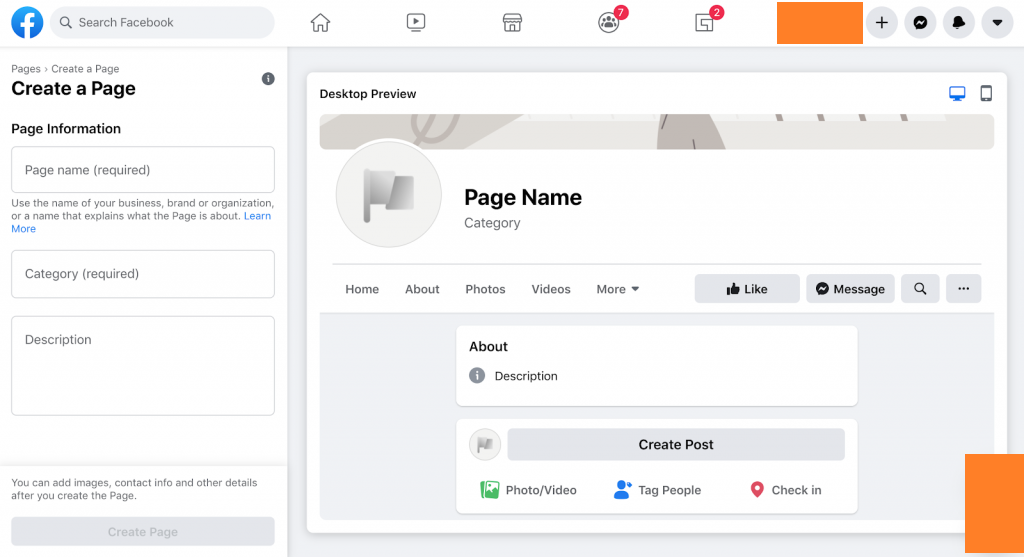
Task: Click the Message button
Action: pos(850,289)
